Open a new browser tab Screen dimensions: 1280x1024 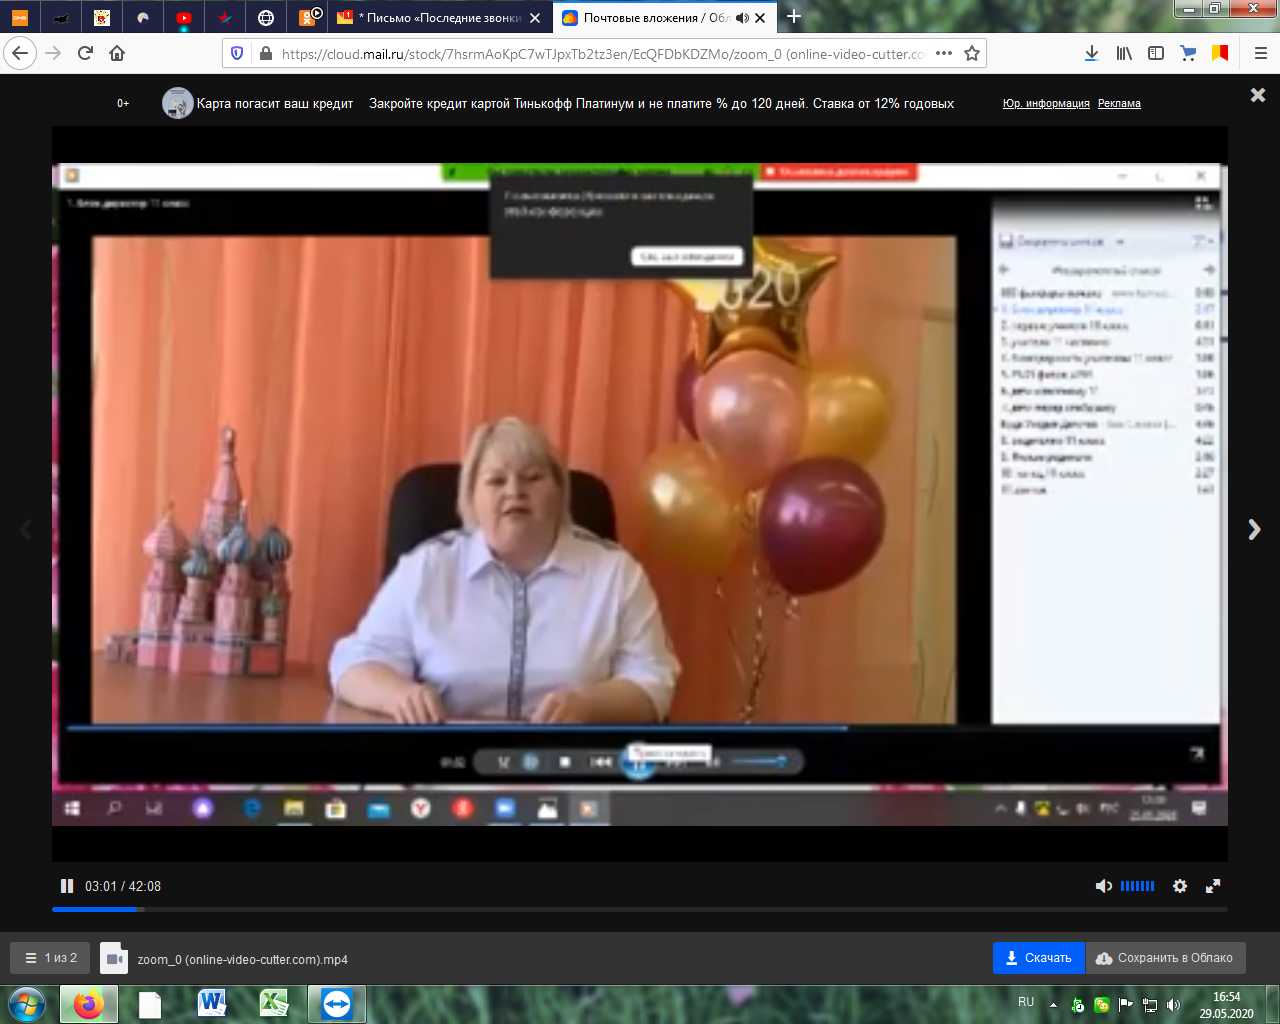click(794, 17)
